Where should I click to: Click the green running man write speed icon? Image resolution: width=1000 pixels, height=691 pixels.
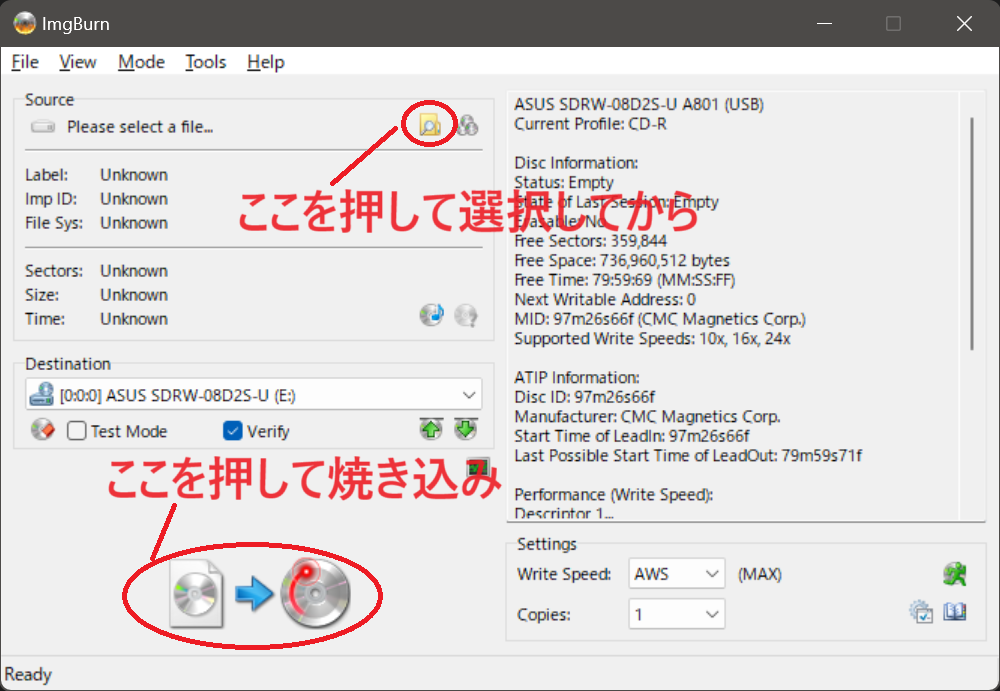[955, 574]
